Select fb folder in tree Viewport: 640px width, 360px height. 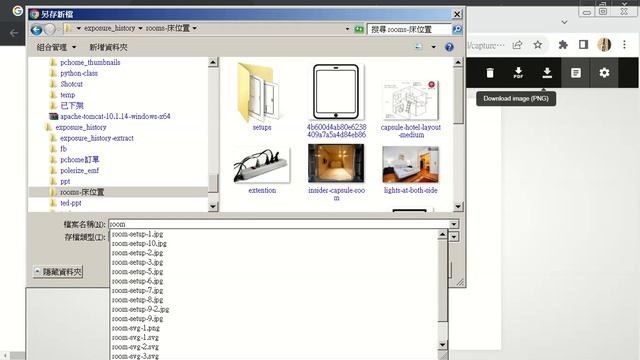(63, 149)
